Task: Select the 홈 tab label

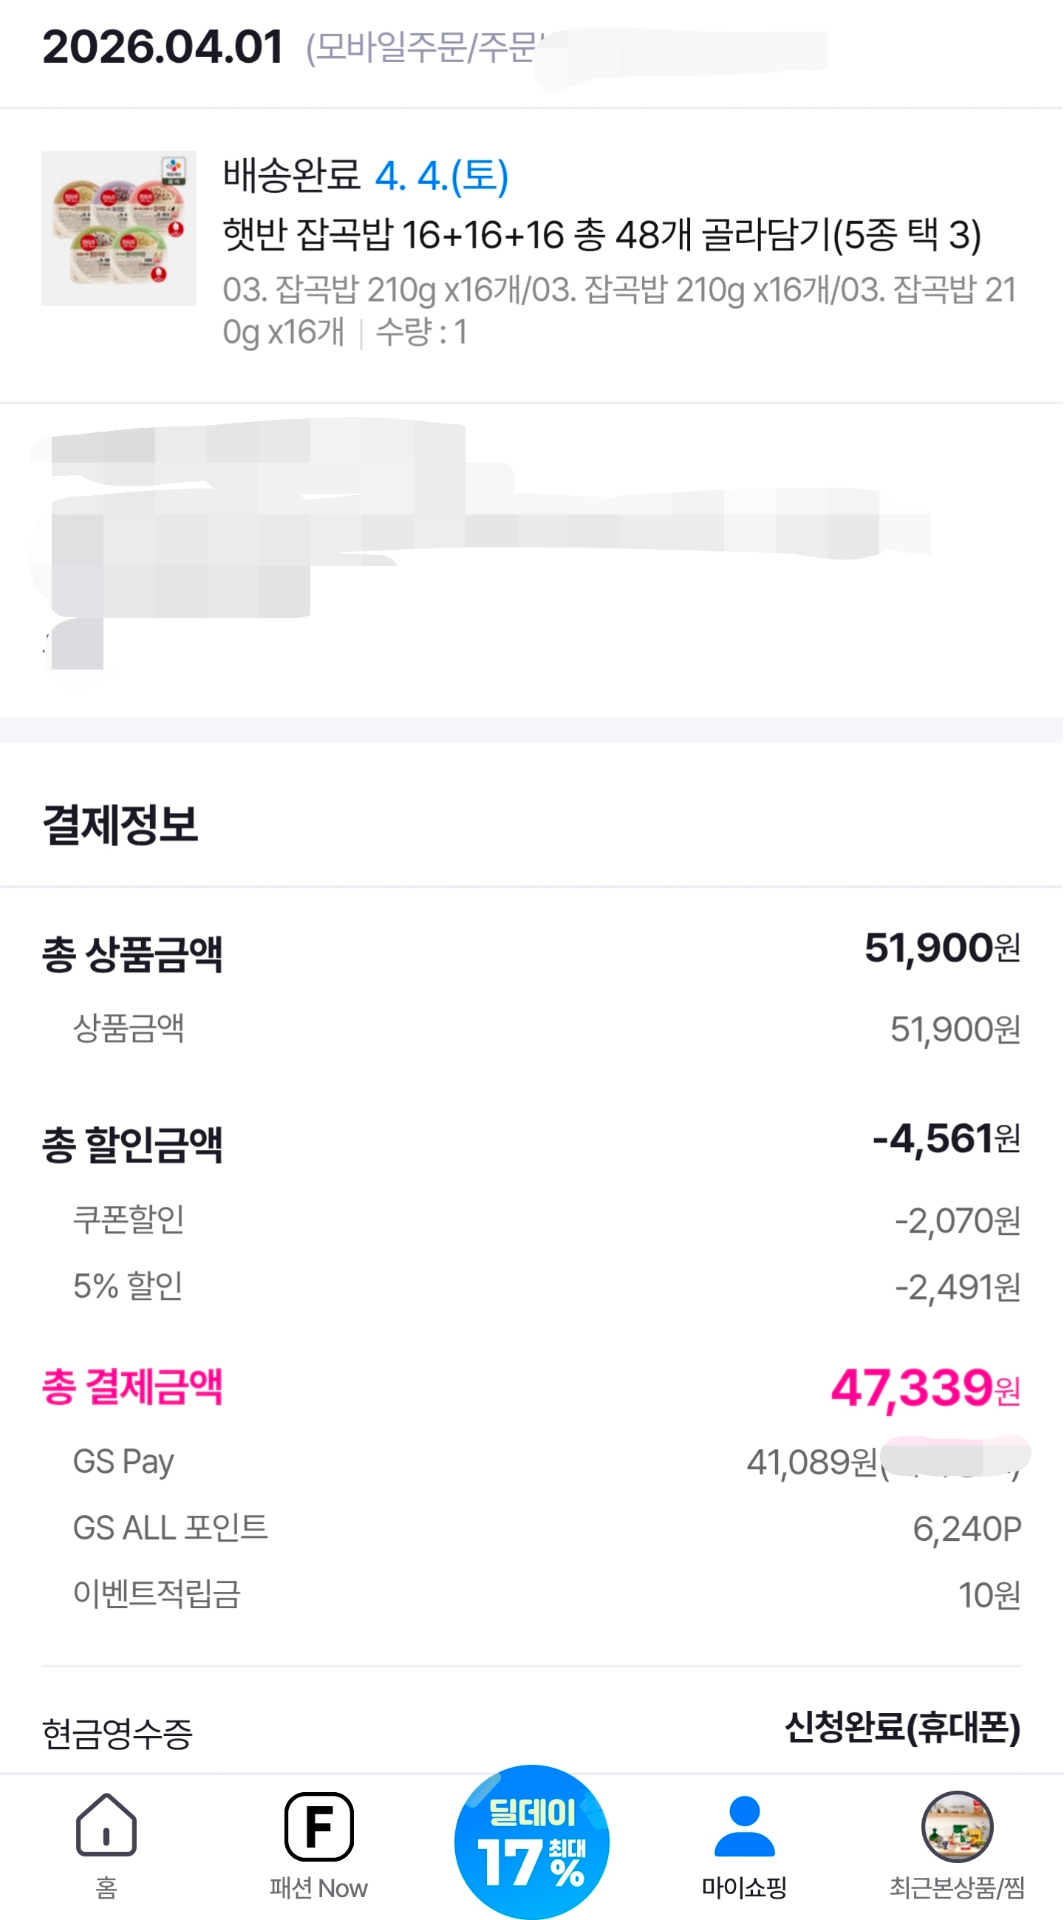Action: (x=106, y=1888)
